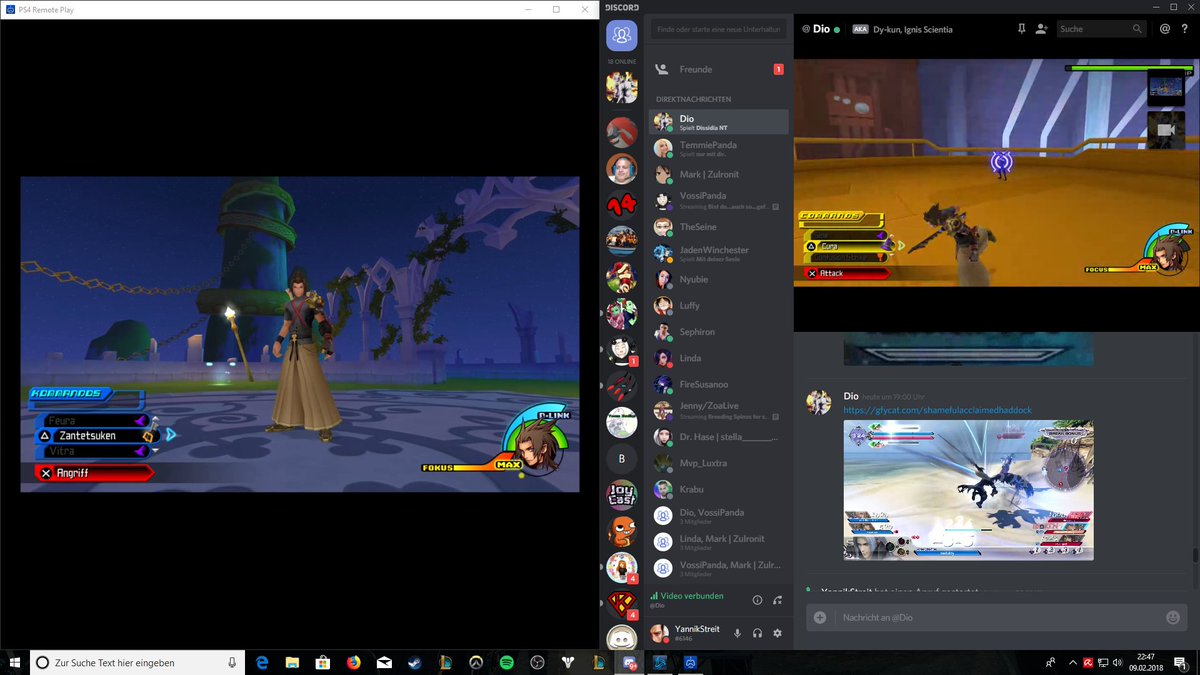Click Windows search box 'Zur Suche Text hier eingeben'

coord(137,662)
